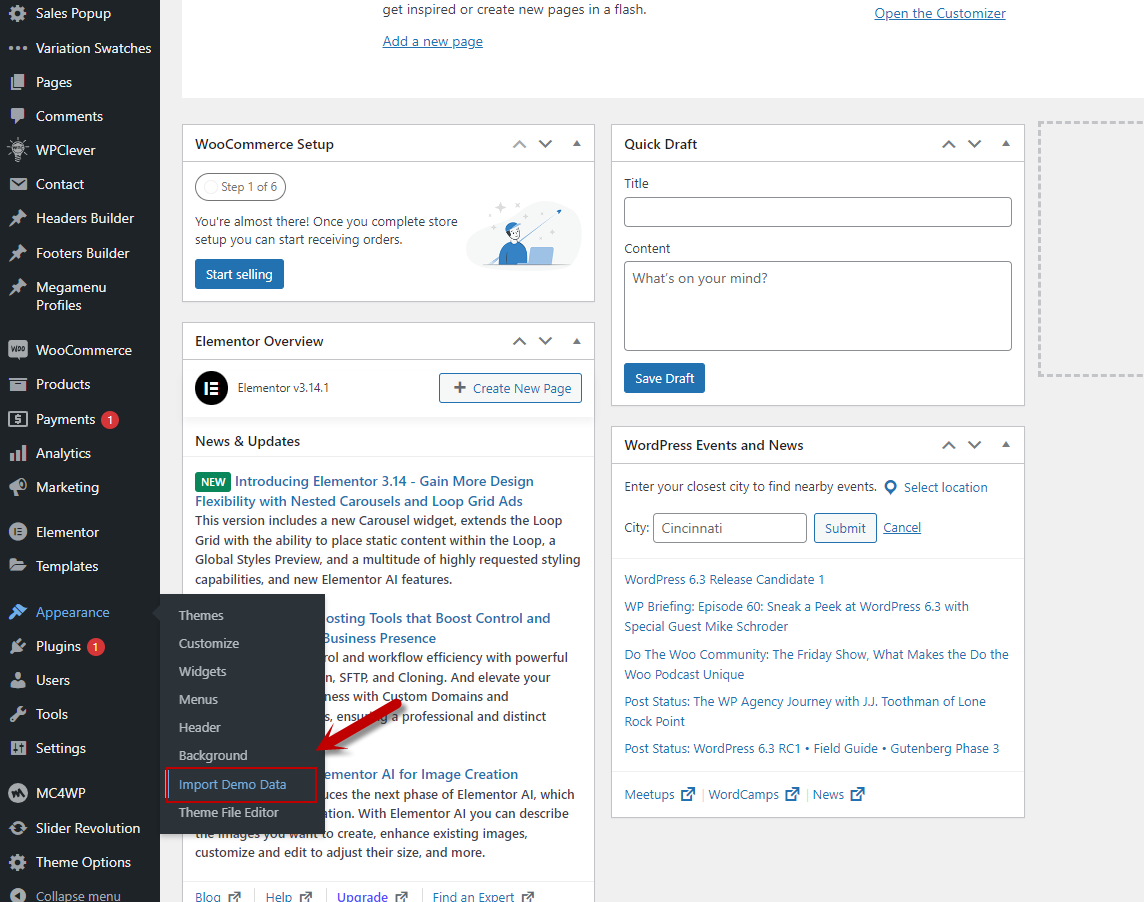Open the MC4WP sidebar icon
The height and width of the screenshot is (902, 1144).
17,793
